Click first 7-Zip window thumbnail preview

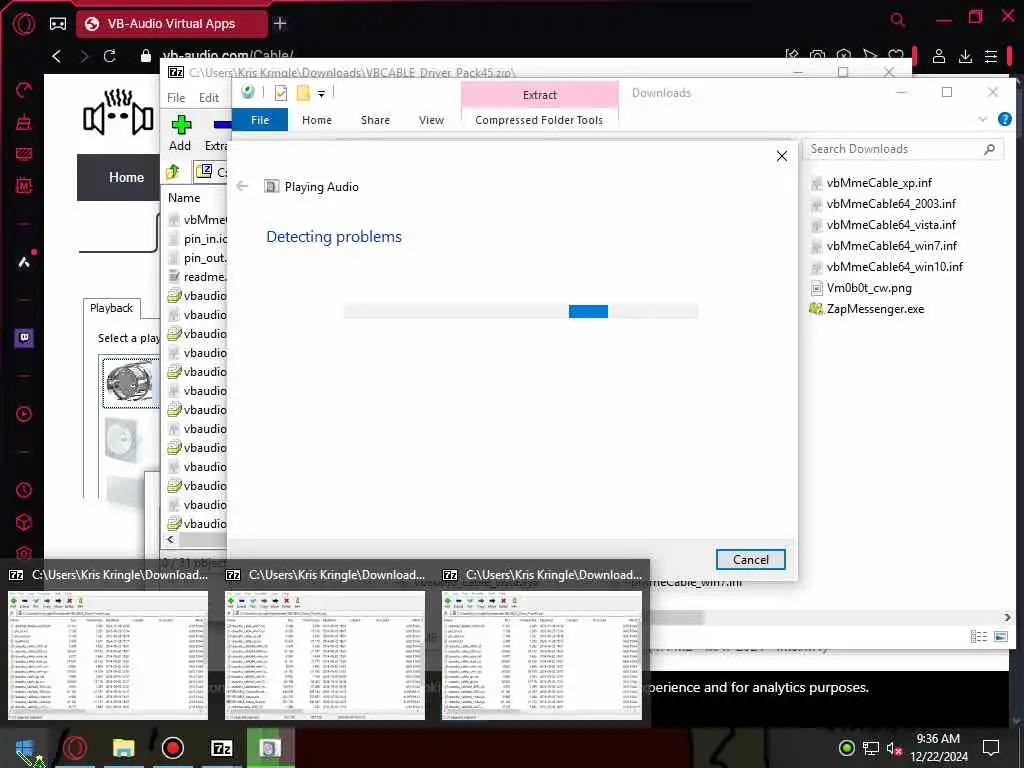click(108, 655)
